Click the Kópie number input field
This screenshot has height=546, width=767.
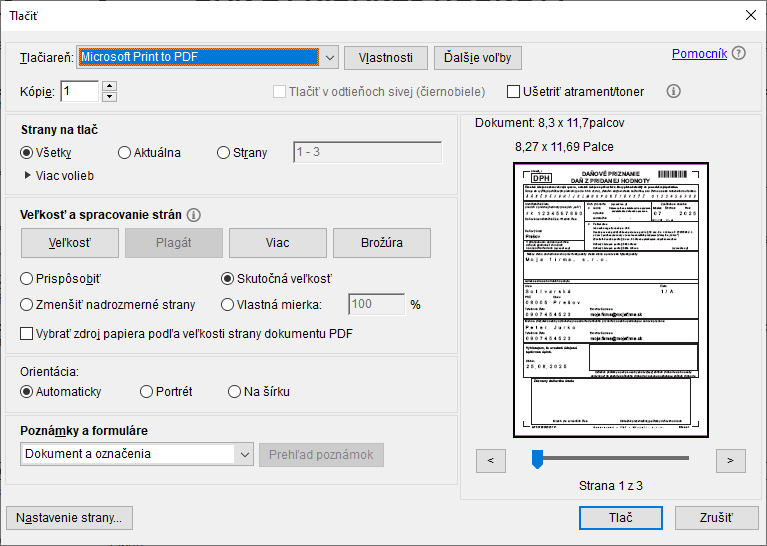tap(80, 92)
